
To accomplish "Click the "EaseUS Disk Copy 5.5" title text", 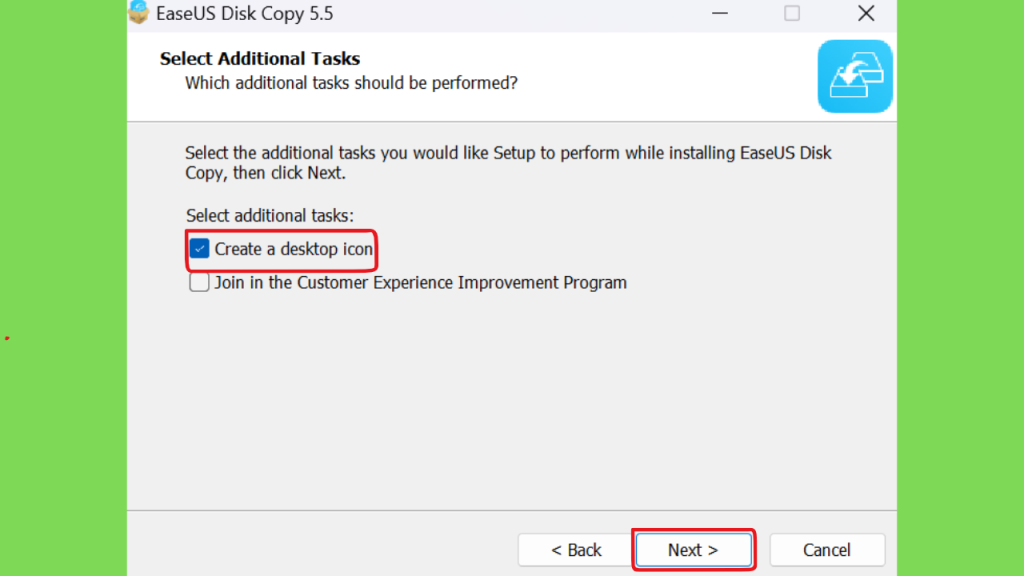I will (244, 14).
